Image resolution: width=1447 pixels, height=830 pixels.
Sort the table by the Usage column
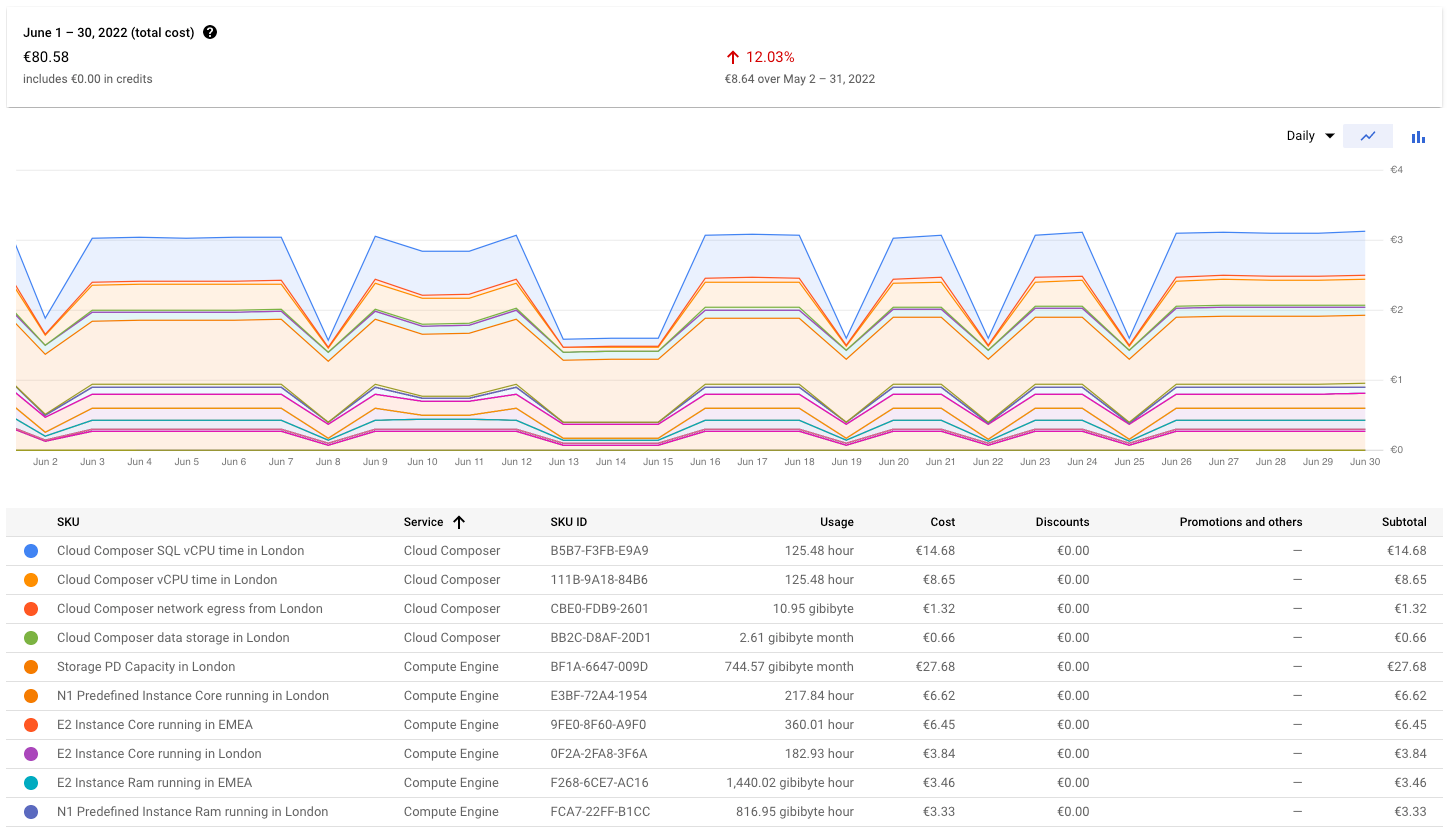point(836,521)
